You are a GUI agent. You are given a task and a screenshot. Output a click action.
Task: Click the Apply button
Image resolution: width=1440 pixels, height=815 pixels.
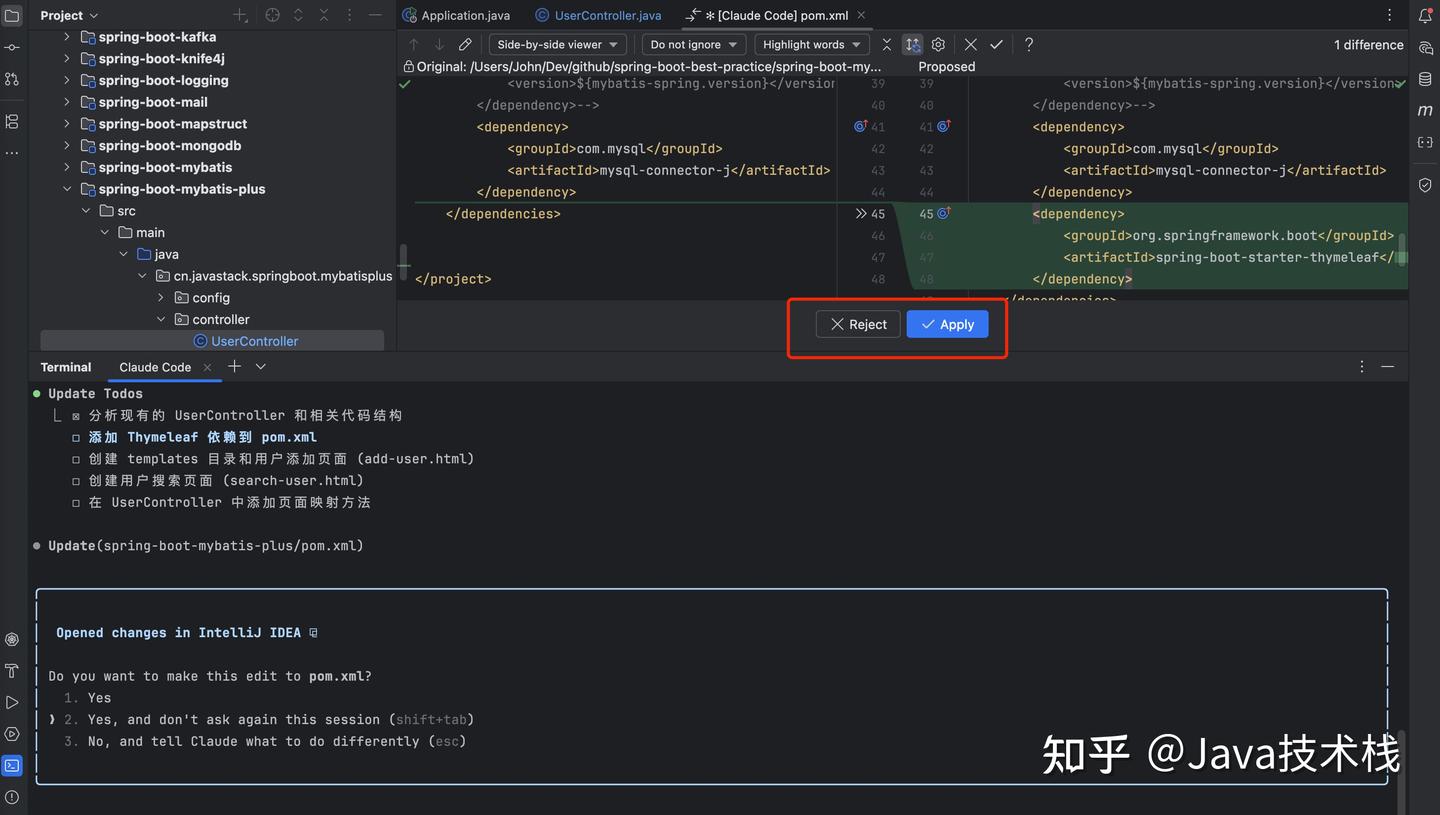click(946, 324)
